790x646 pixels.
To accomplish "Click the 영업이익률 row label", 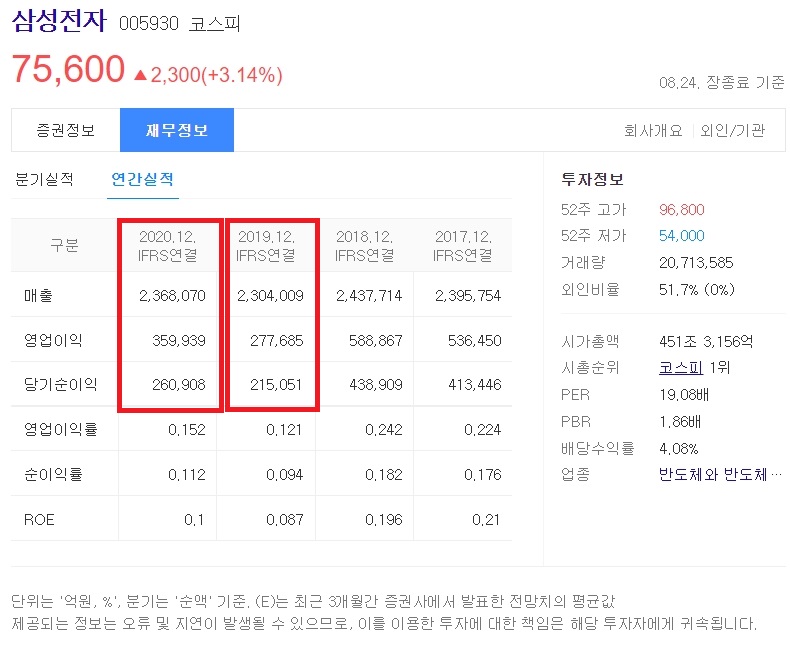I will [x=60, y=429].
